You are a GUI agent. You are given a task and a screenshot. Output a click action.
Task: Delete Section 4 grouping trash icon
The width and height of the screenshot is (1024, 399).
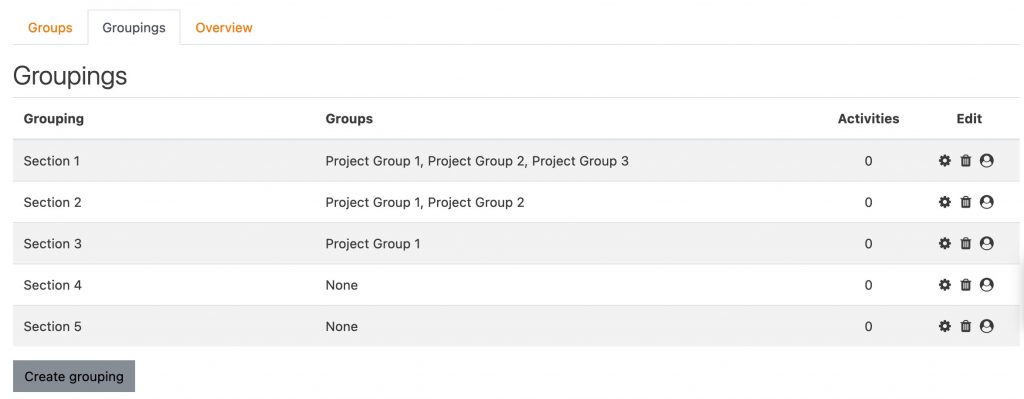coord(965,285)
